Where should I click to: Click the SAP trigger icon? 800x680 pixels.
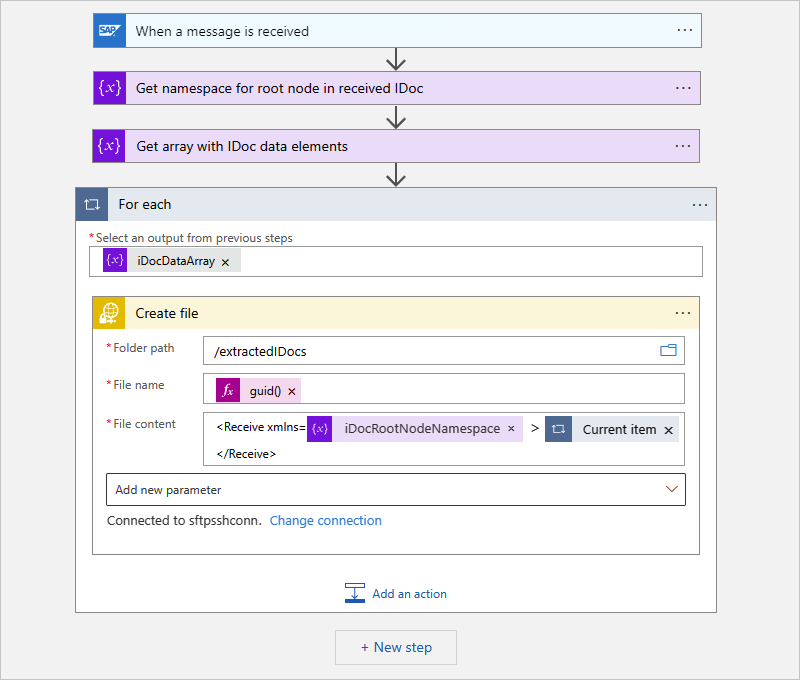point(109,31)
